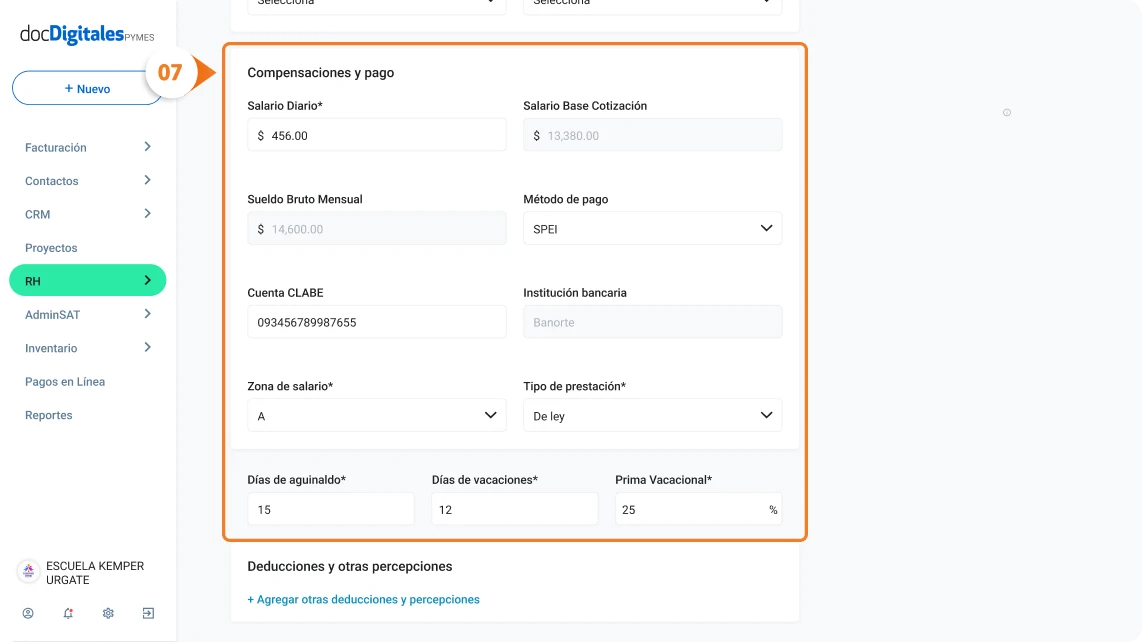Click the Salario Diario input field
The image size is (1142, 642).
pyautogui.click(x=377, y=135)
